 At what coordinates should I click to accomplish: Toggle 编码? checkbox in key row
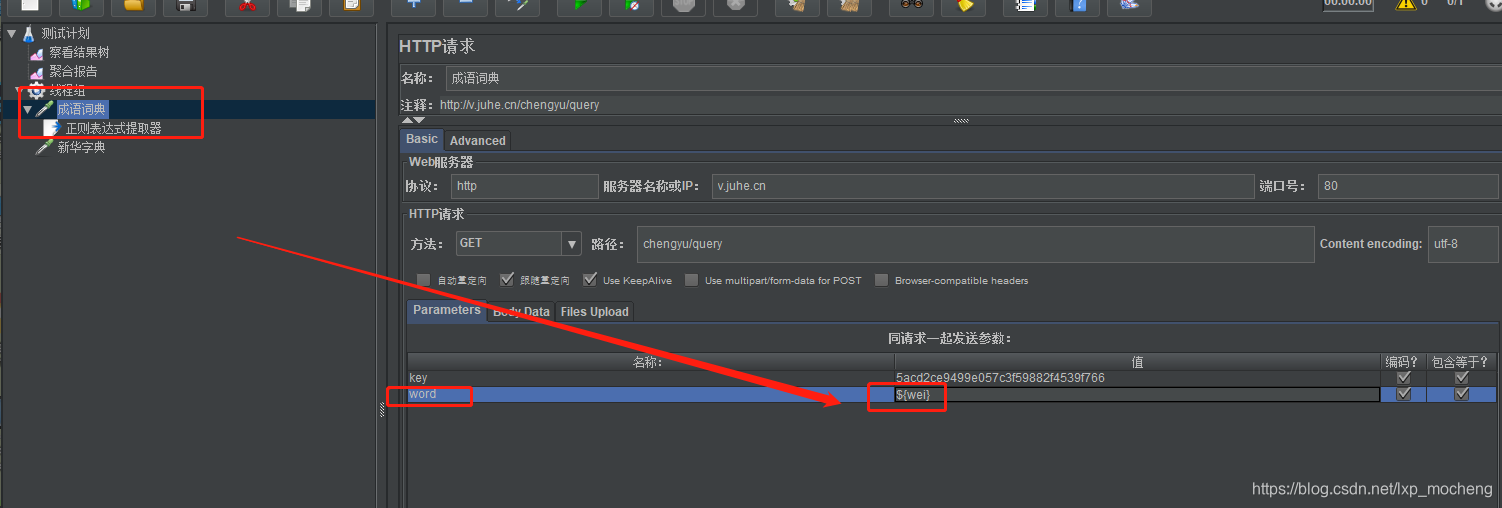pyautogui.click(x=1404, y=378)
